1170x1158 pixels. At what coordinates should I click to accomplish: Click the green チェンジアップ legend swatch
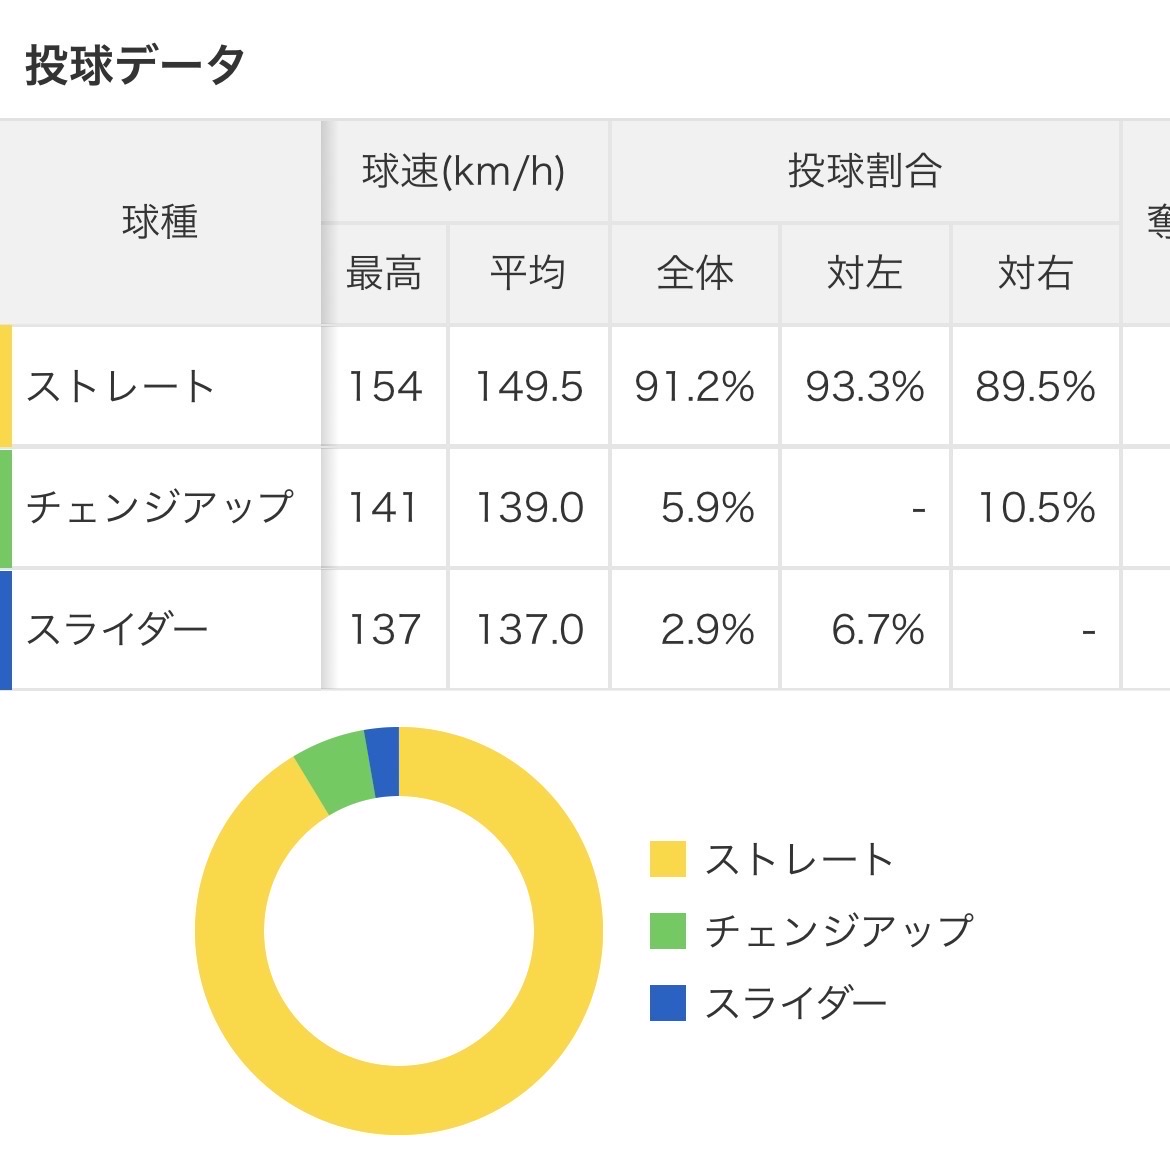click(x=667, y=931)
